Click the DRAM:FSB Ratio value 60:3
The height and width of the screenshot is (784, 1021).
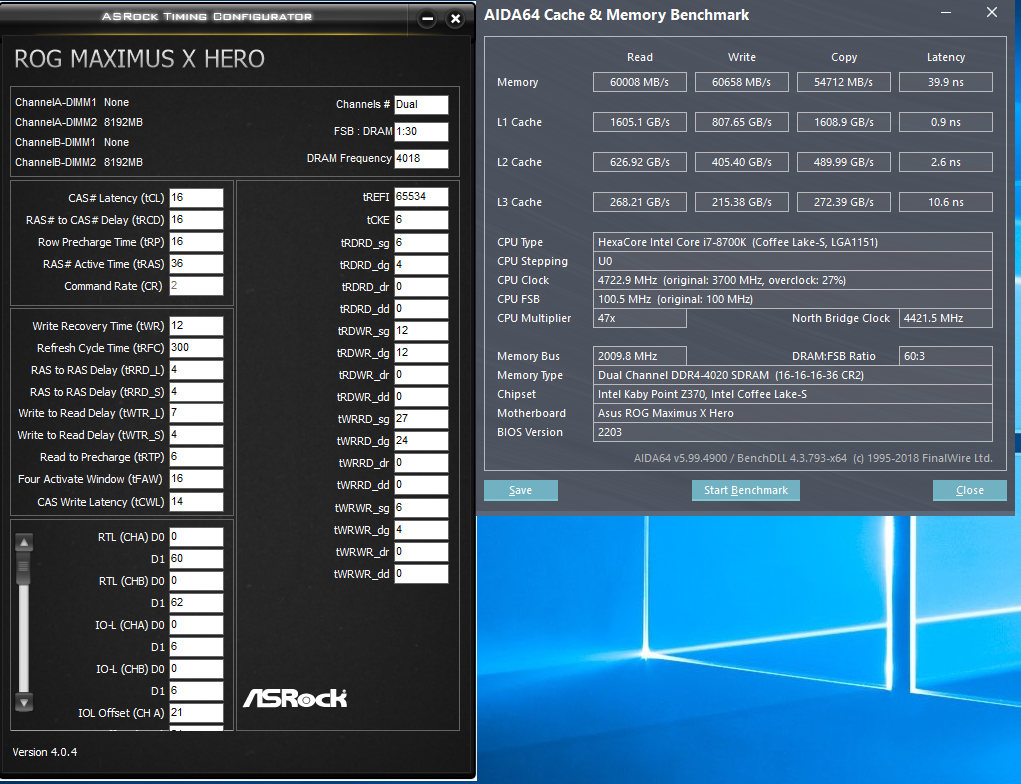pyautogui.click(x=945, y=356)
